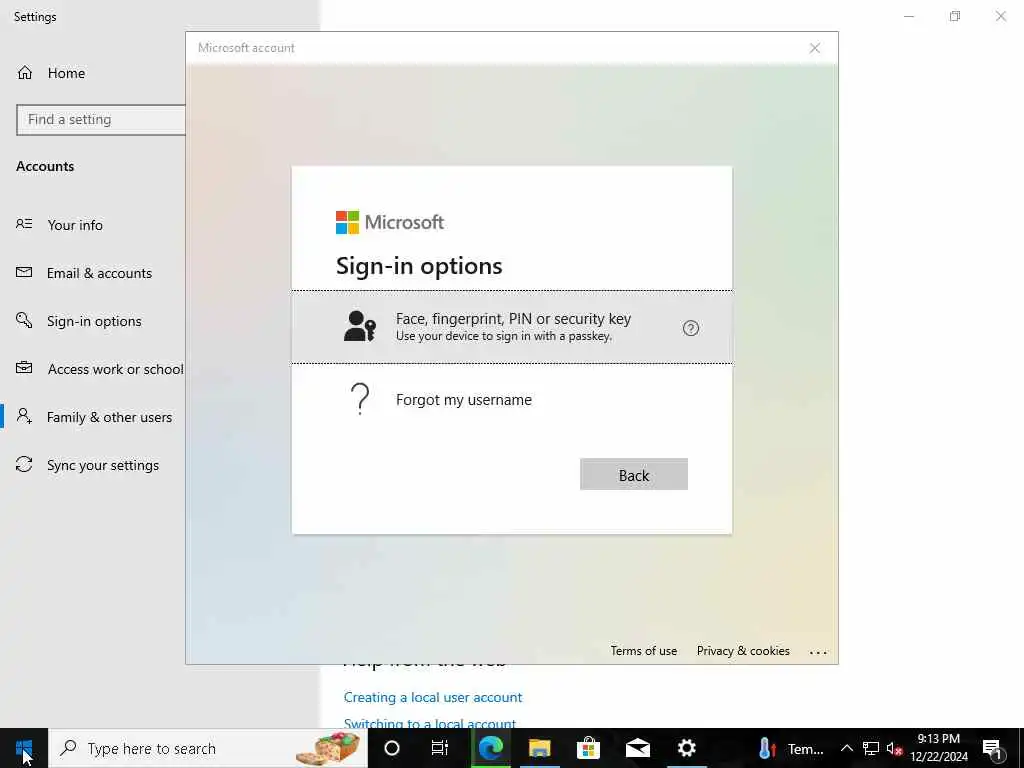Open Your info in Settings sidebar
Image resolution: width=1024 pixels, height=768 pixels.
click(x=59, y=225)
